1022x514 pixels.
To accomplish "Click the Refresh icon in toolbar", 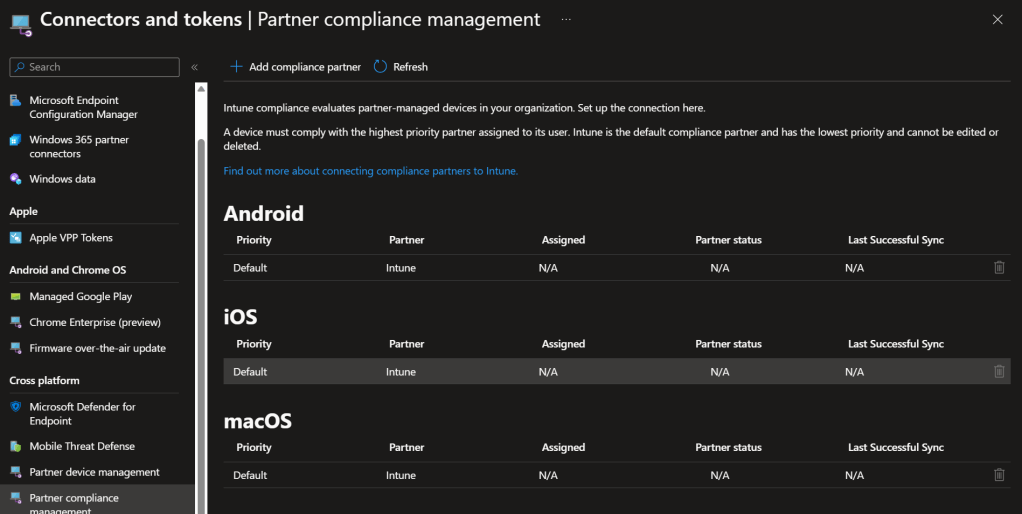I will 380,67.
